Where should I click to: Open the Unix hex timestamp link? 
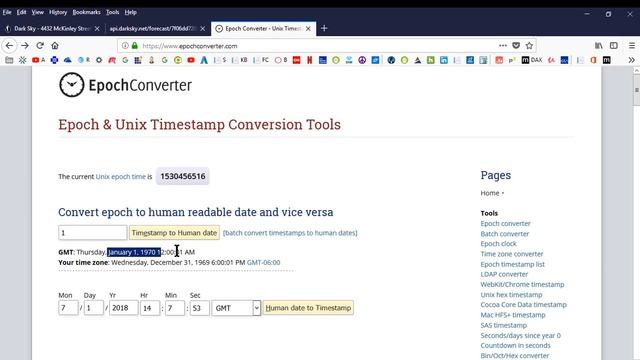click(x=511, y=295)
